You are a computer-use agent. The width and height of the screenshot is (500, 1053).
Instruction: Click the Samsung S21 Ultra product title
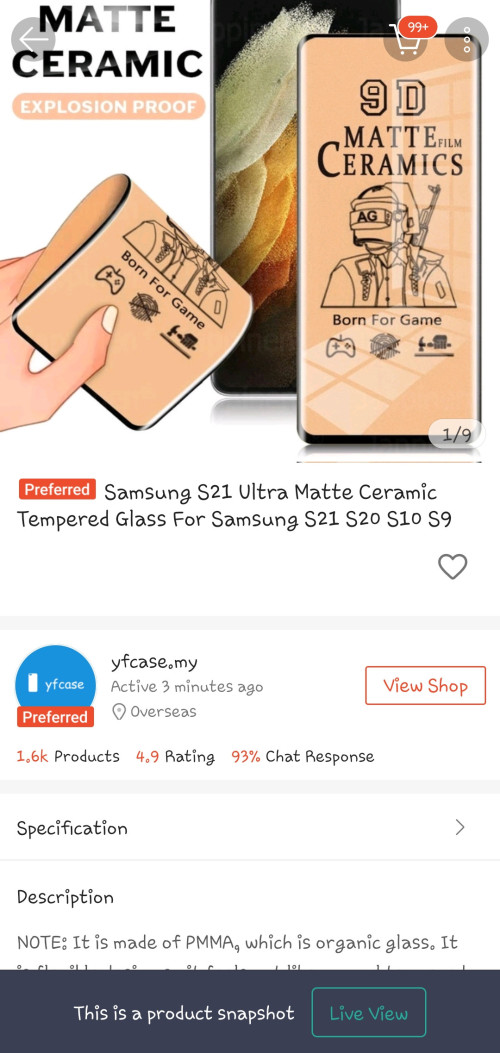[234, 506]
